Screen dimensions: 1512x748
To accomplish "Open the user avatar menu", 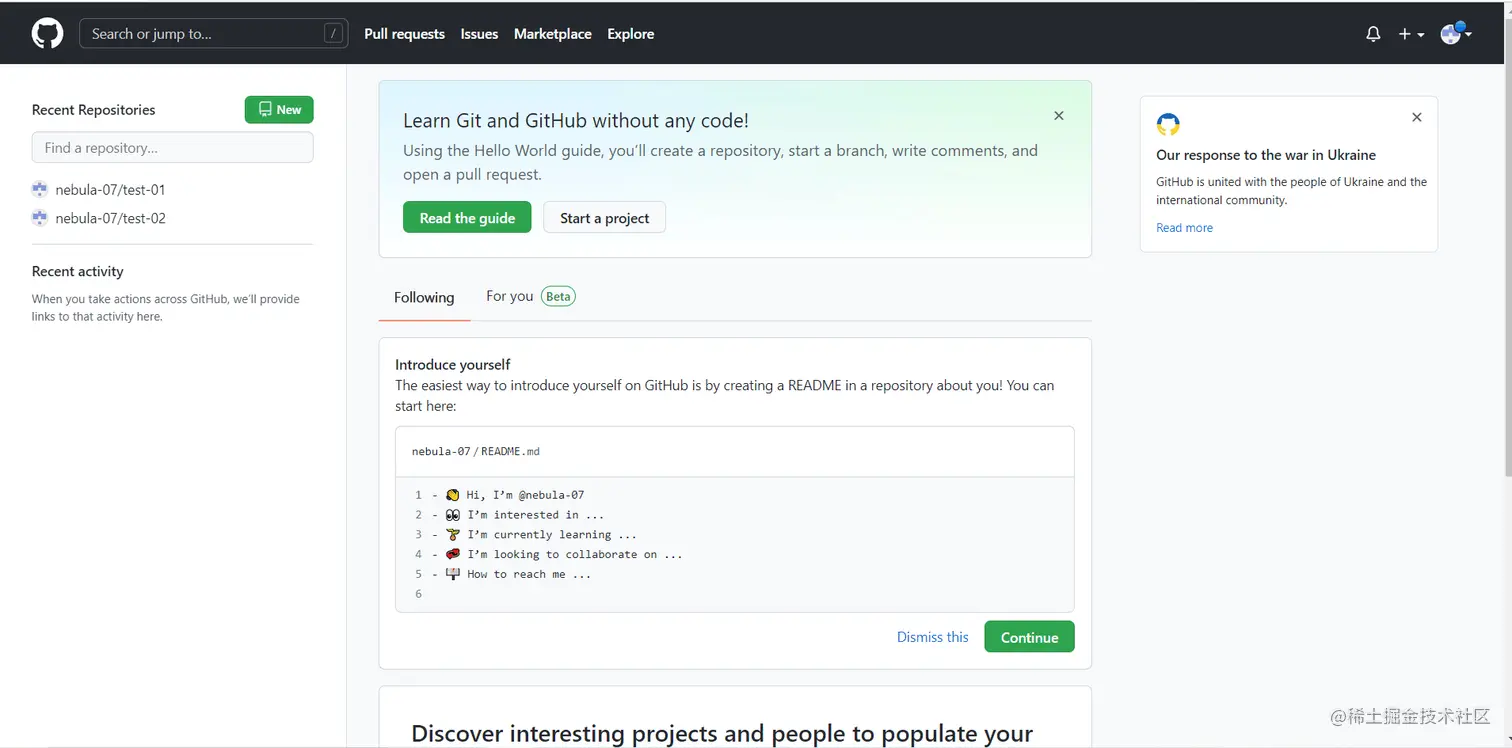I will tap(1456, 33).
